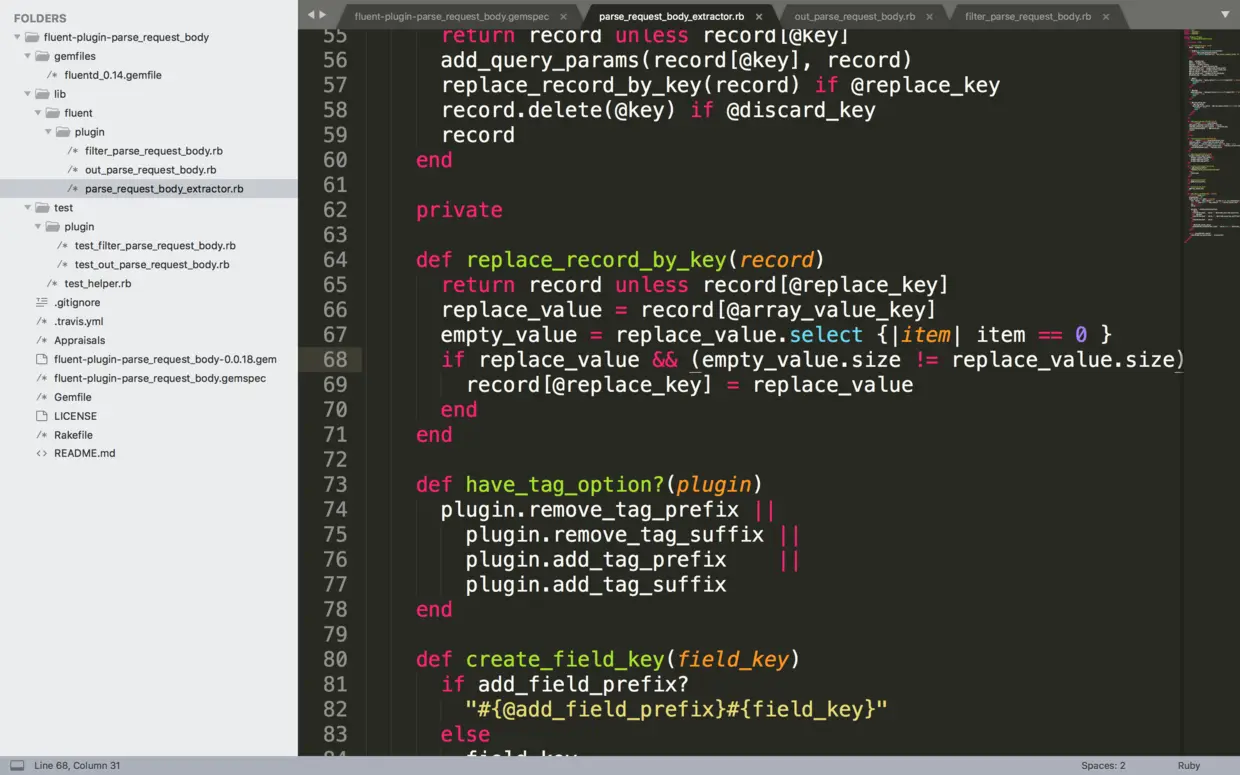Click create_field_key method name on line 80

click(x=565, y=660)
